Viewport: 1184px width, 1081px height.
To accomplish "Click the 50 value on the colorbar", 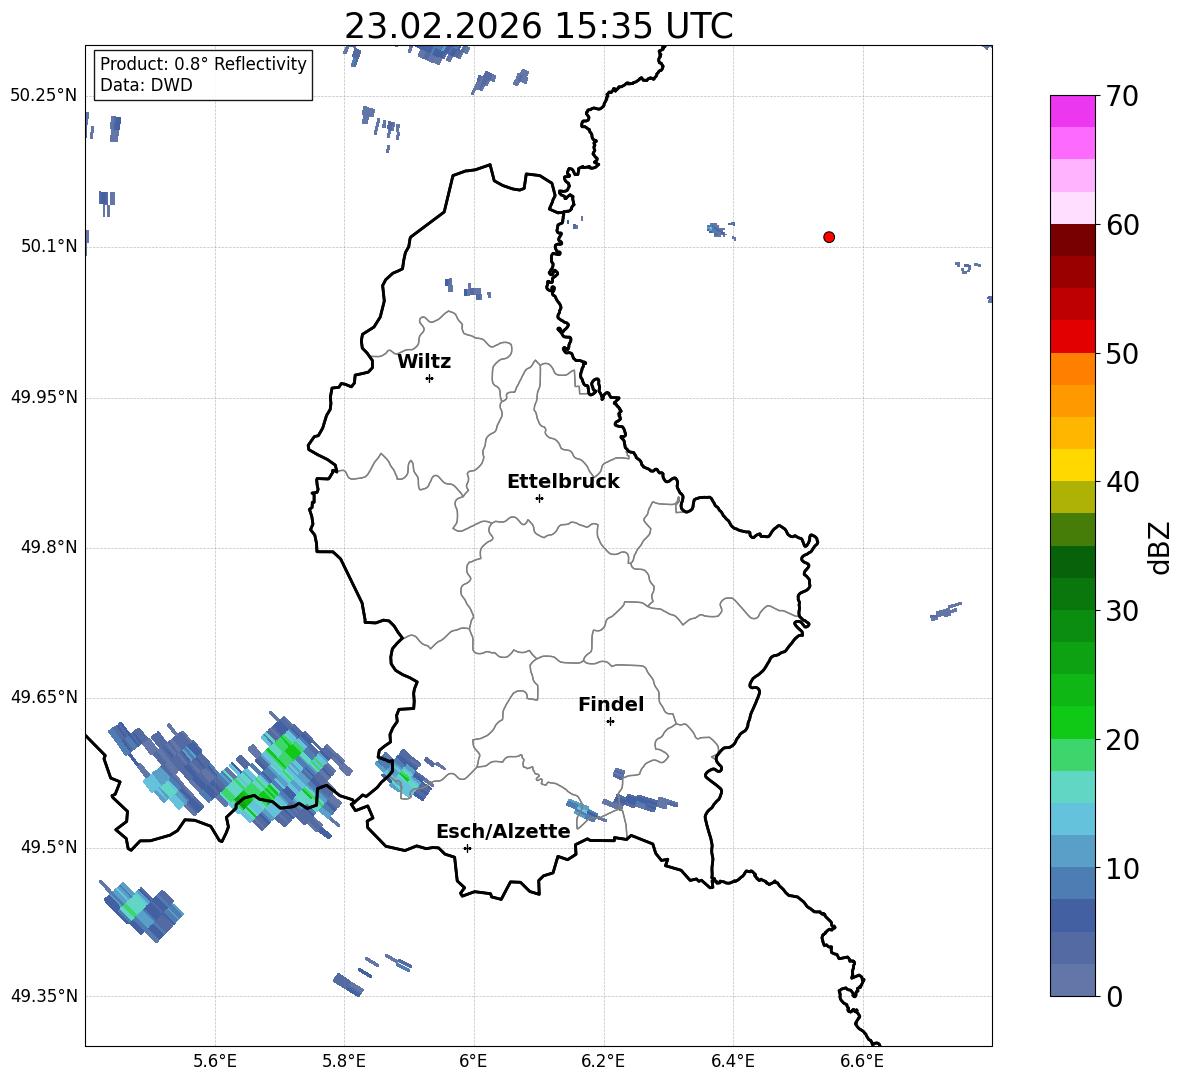I will 1122,353.
